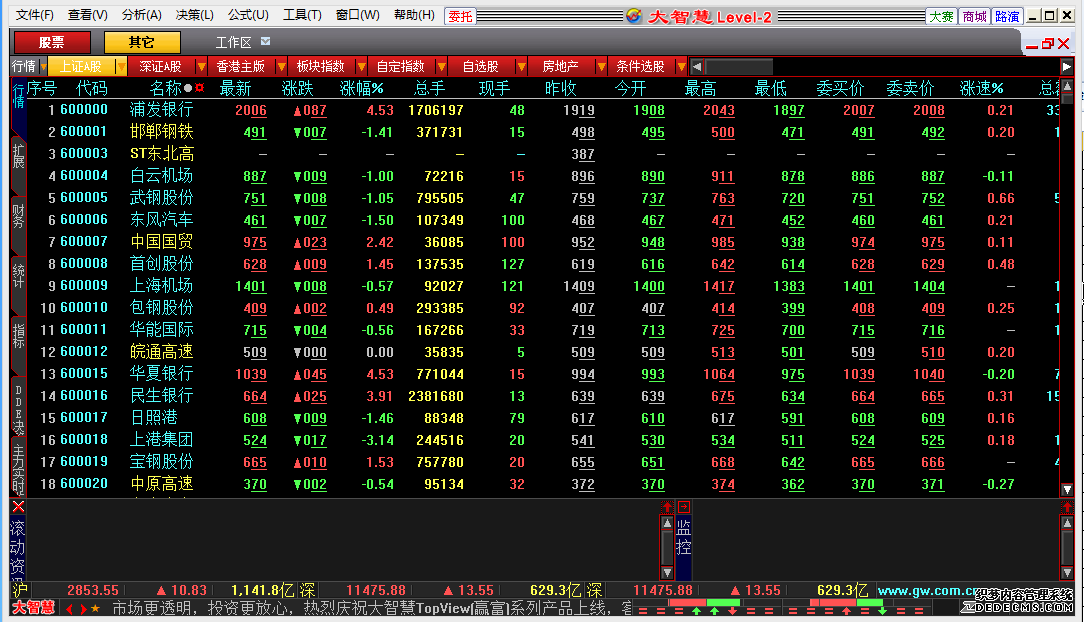The image size is (1084, 622).
Task: Click the red up arrow at far-right panel
Action: click(1067, 507)
